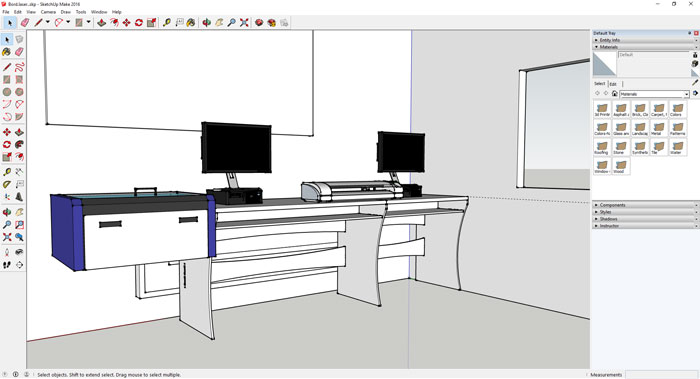Select the Polygon tool
700x379 pixels.
[x=19, y=92]
